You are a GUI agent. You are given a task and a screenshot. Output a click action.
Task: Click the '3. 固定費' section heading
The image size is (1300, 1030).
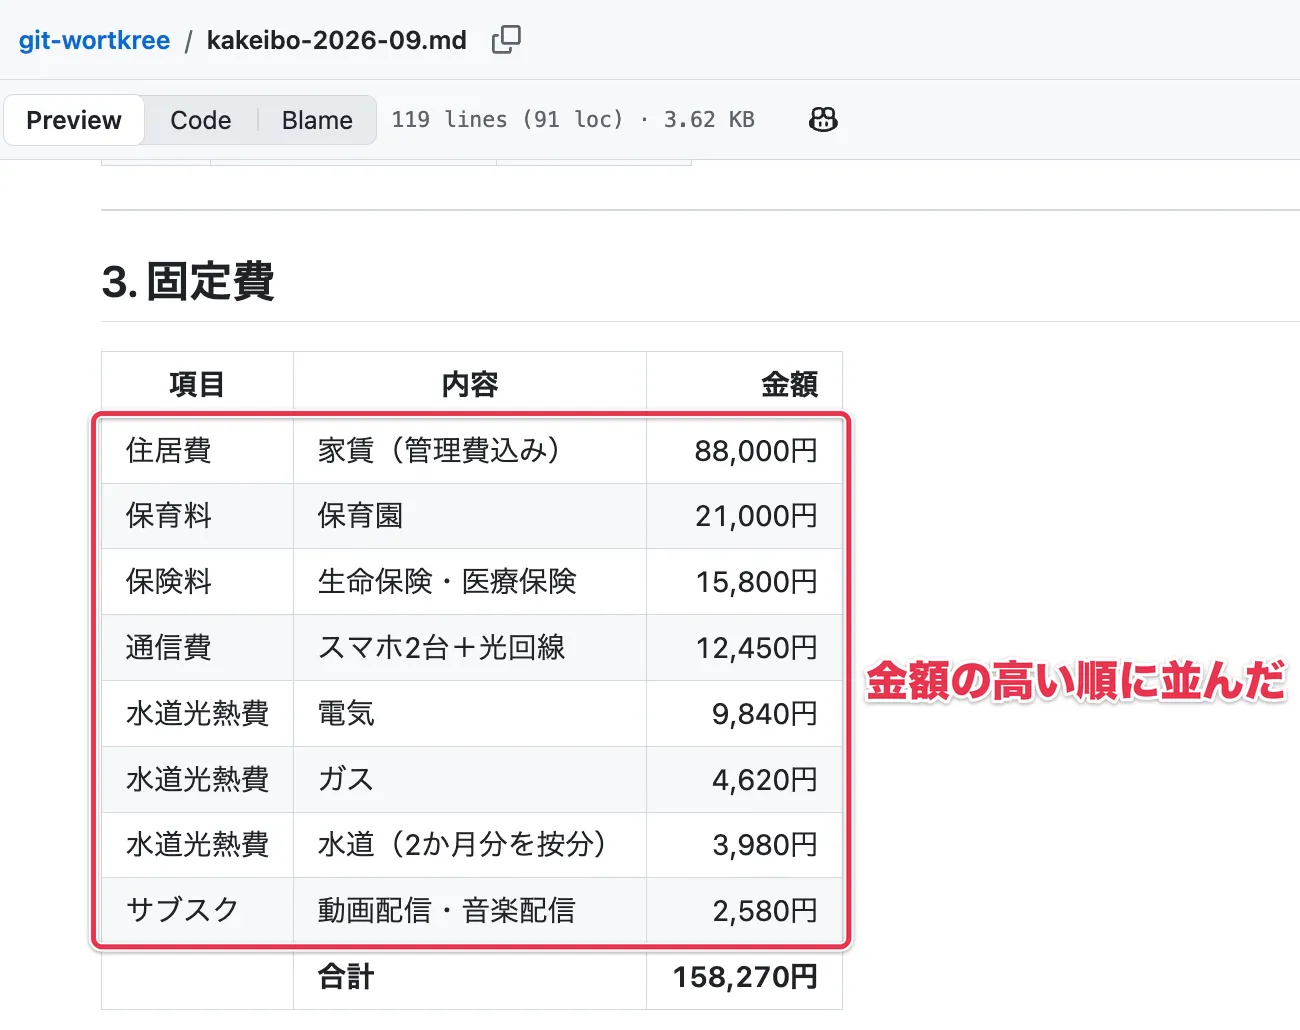[x=188, y=281]
